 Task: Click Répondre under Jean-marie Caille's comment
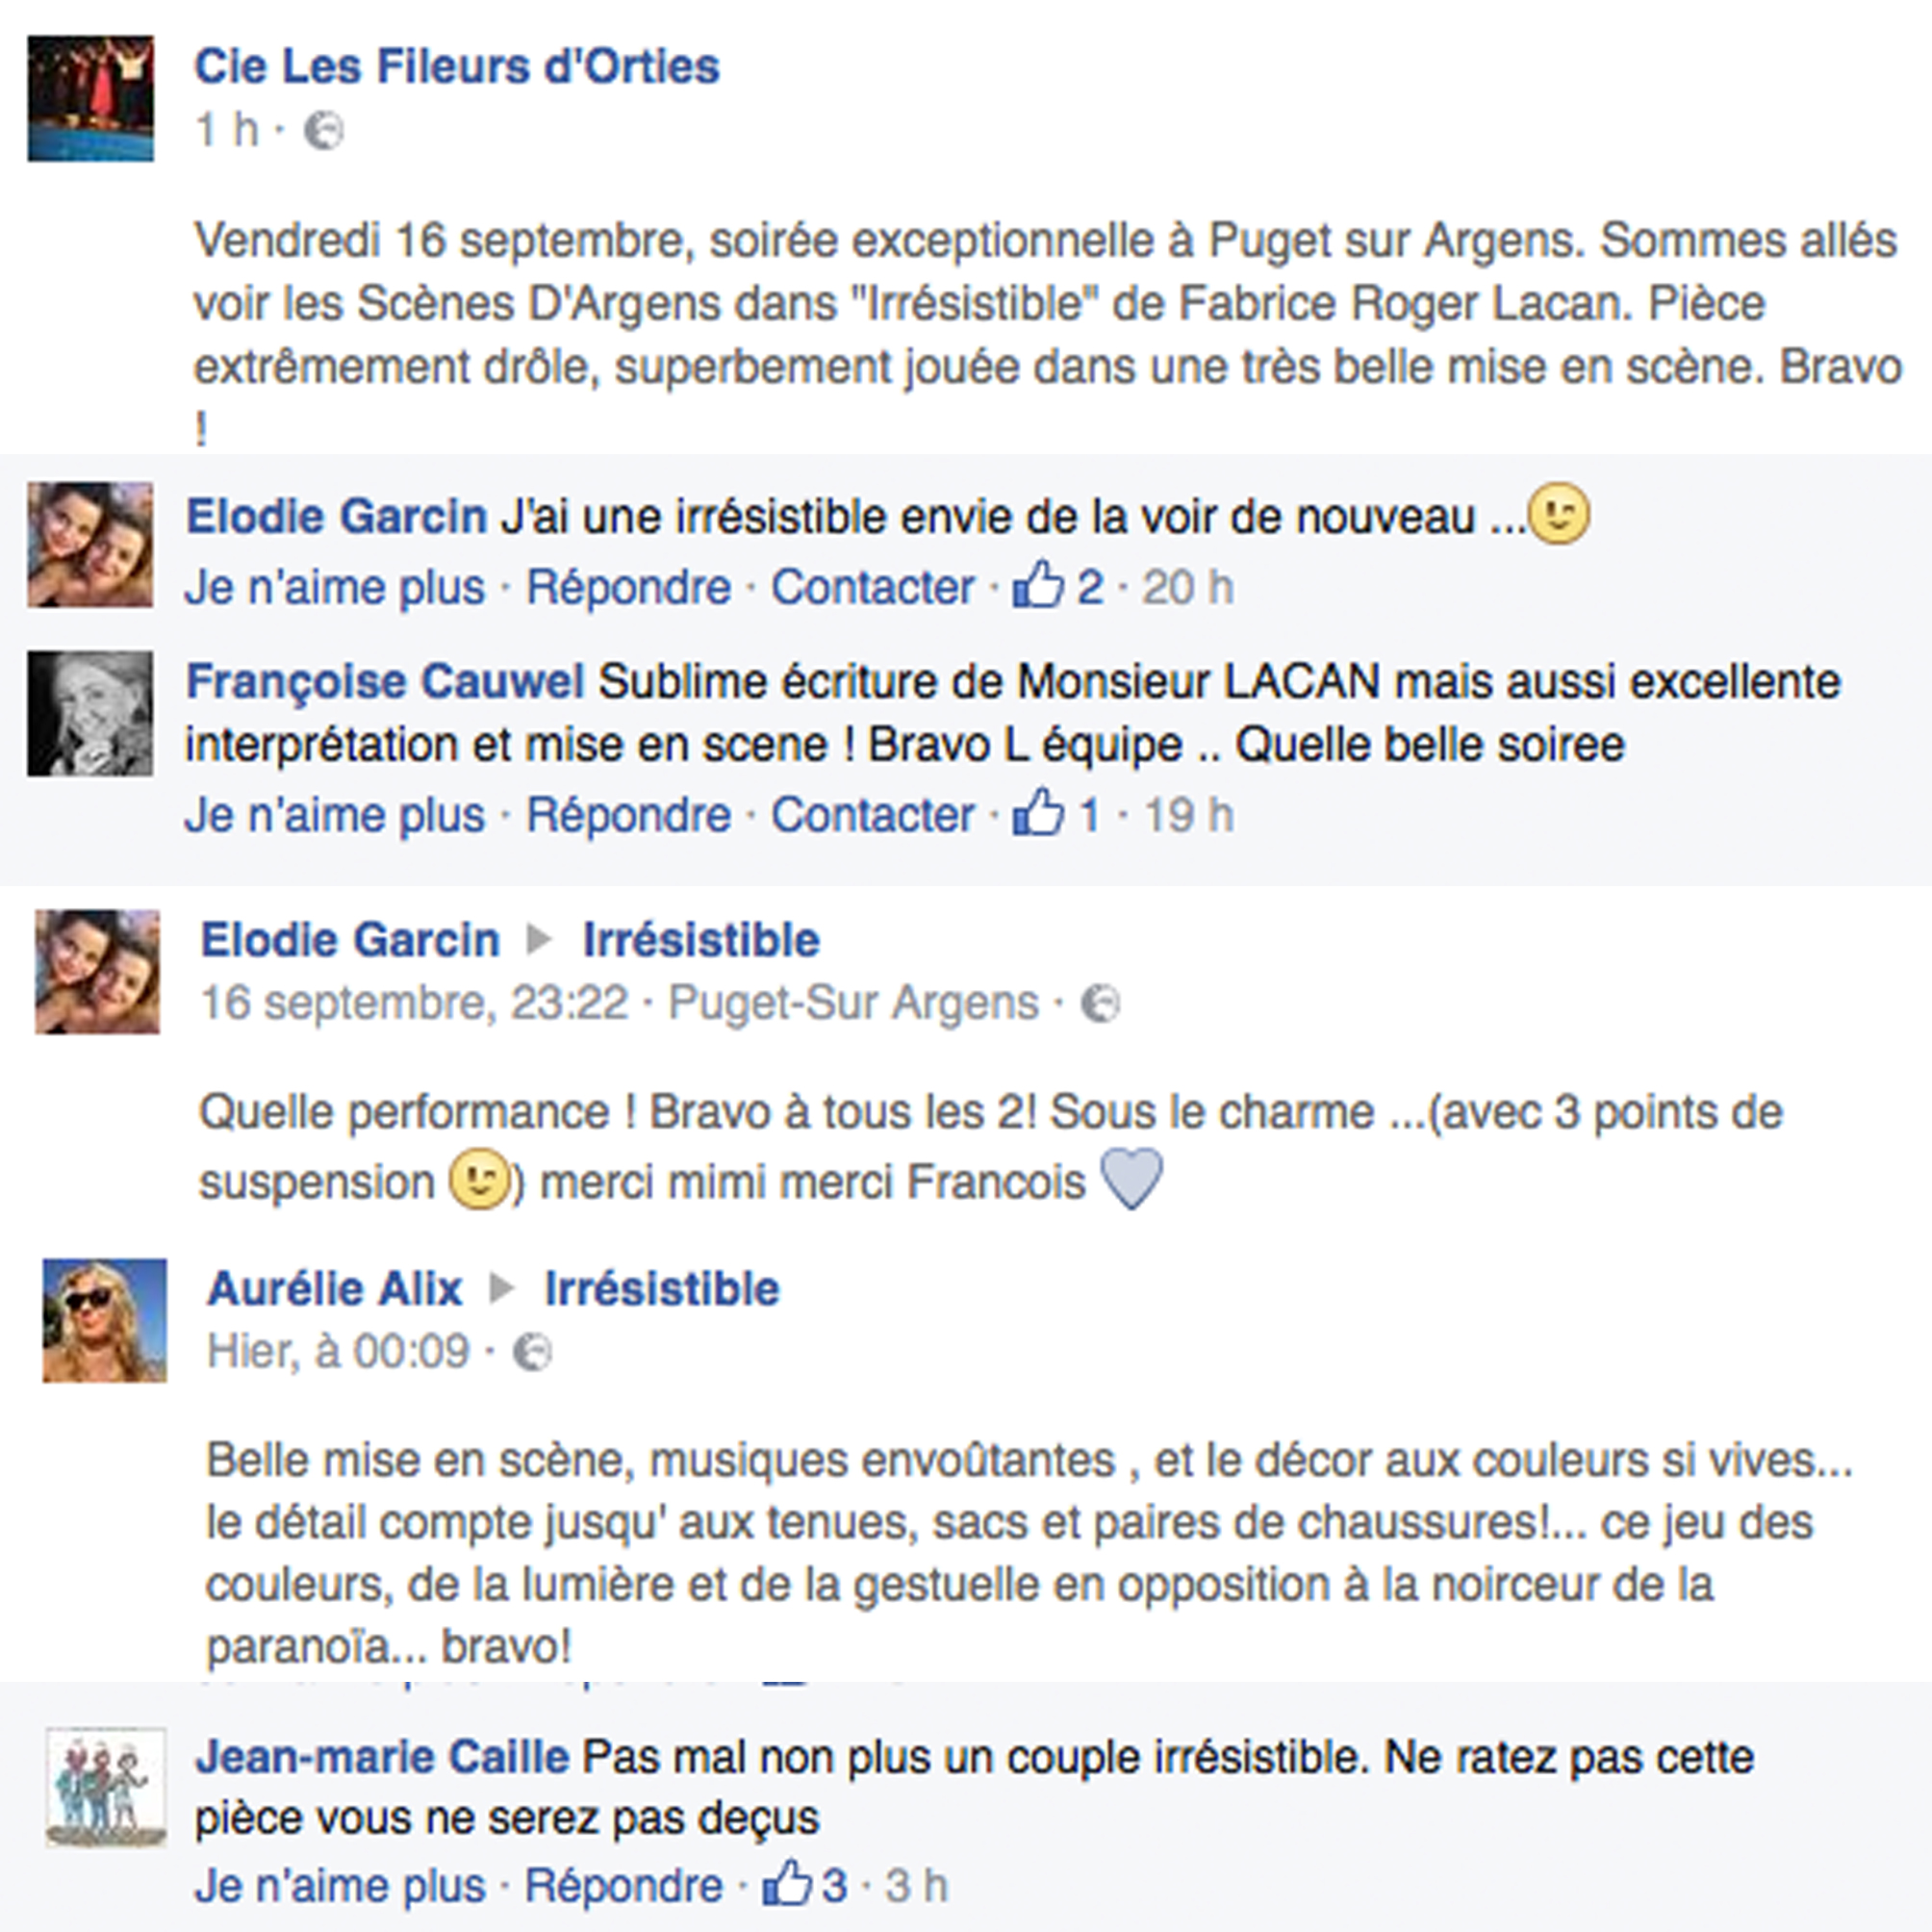click(624, 1887)
